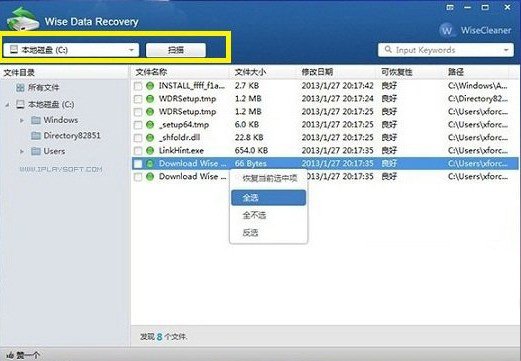Open the WiseCleaner W logo
The height and width of the screenshot is (361, 521).
click(x=447, y=30)
